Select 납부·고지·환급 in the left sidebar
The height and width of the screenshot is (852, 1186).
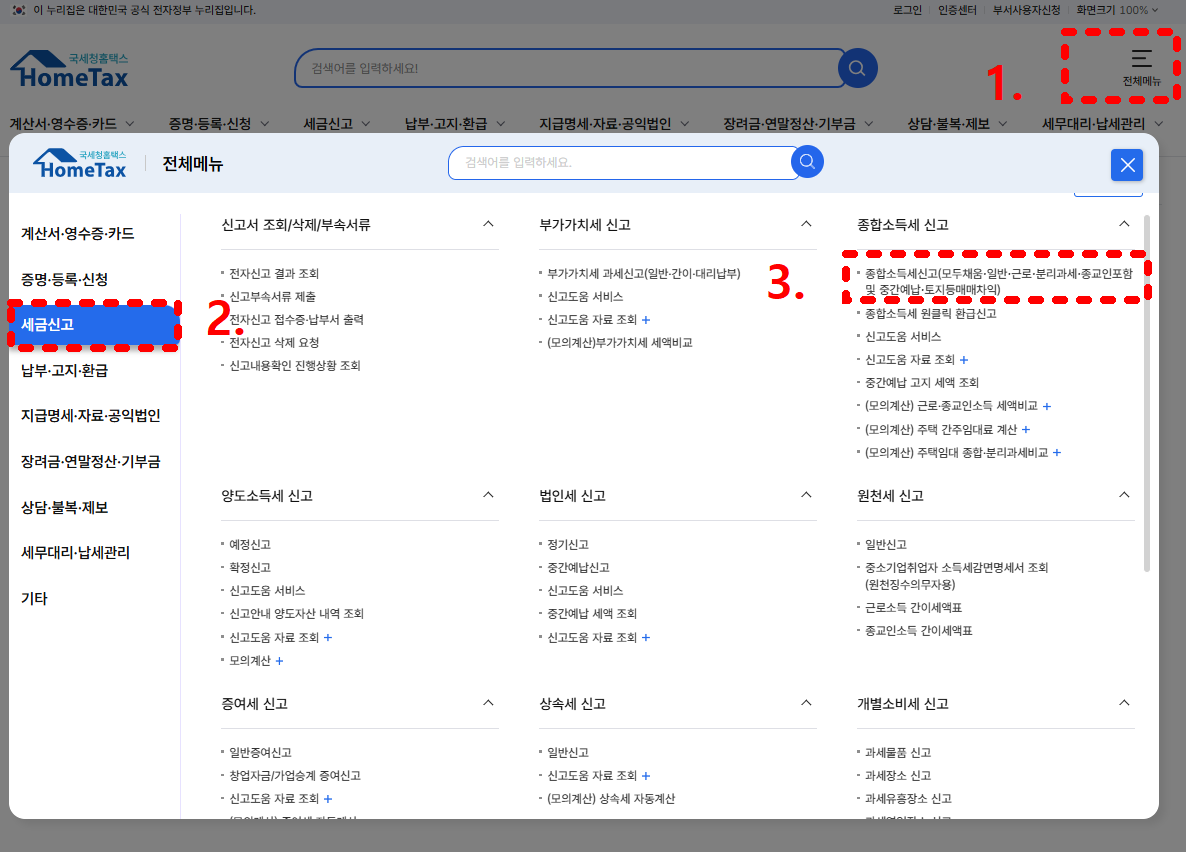point(64,371)
